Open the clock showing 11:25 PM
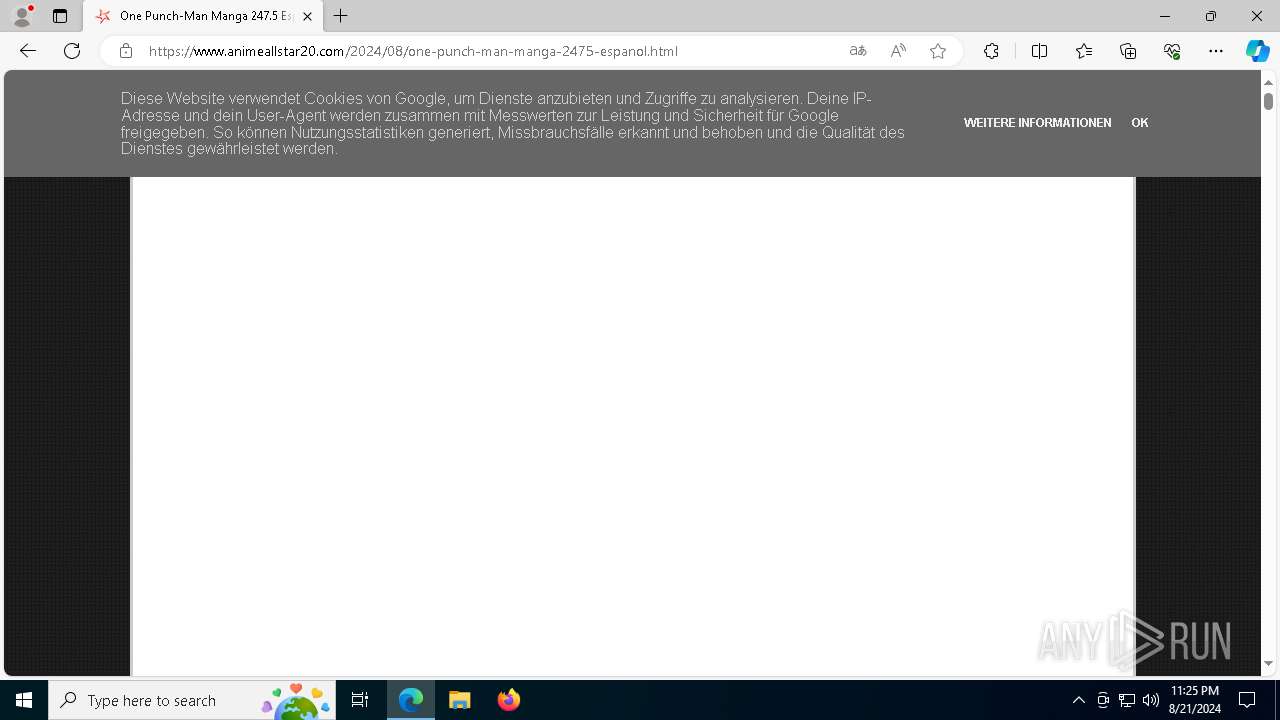This screenshot has height=720, width=1280. [1194, 700]
